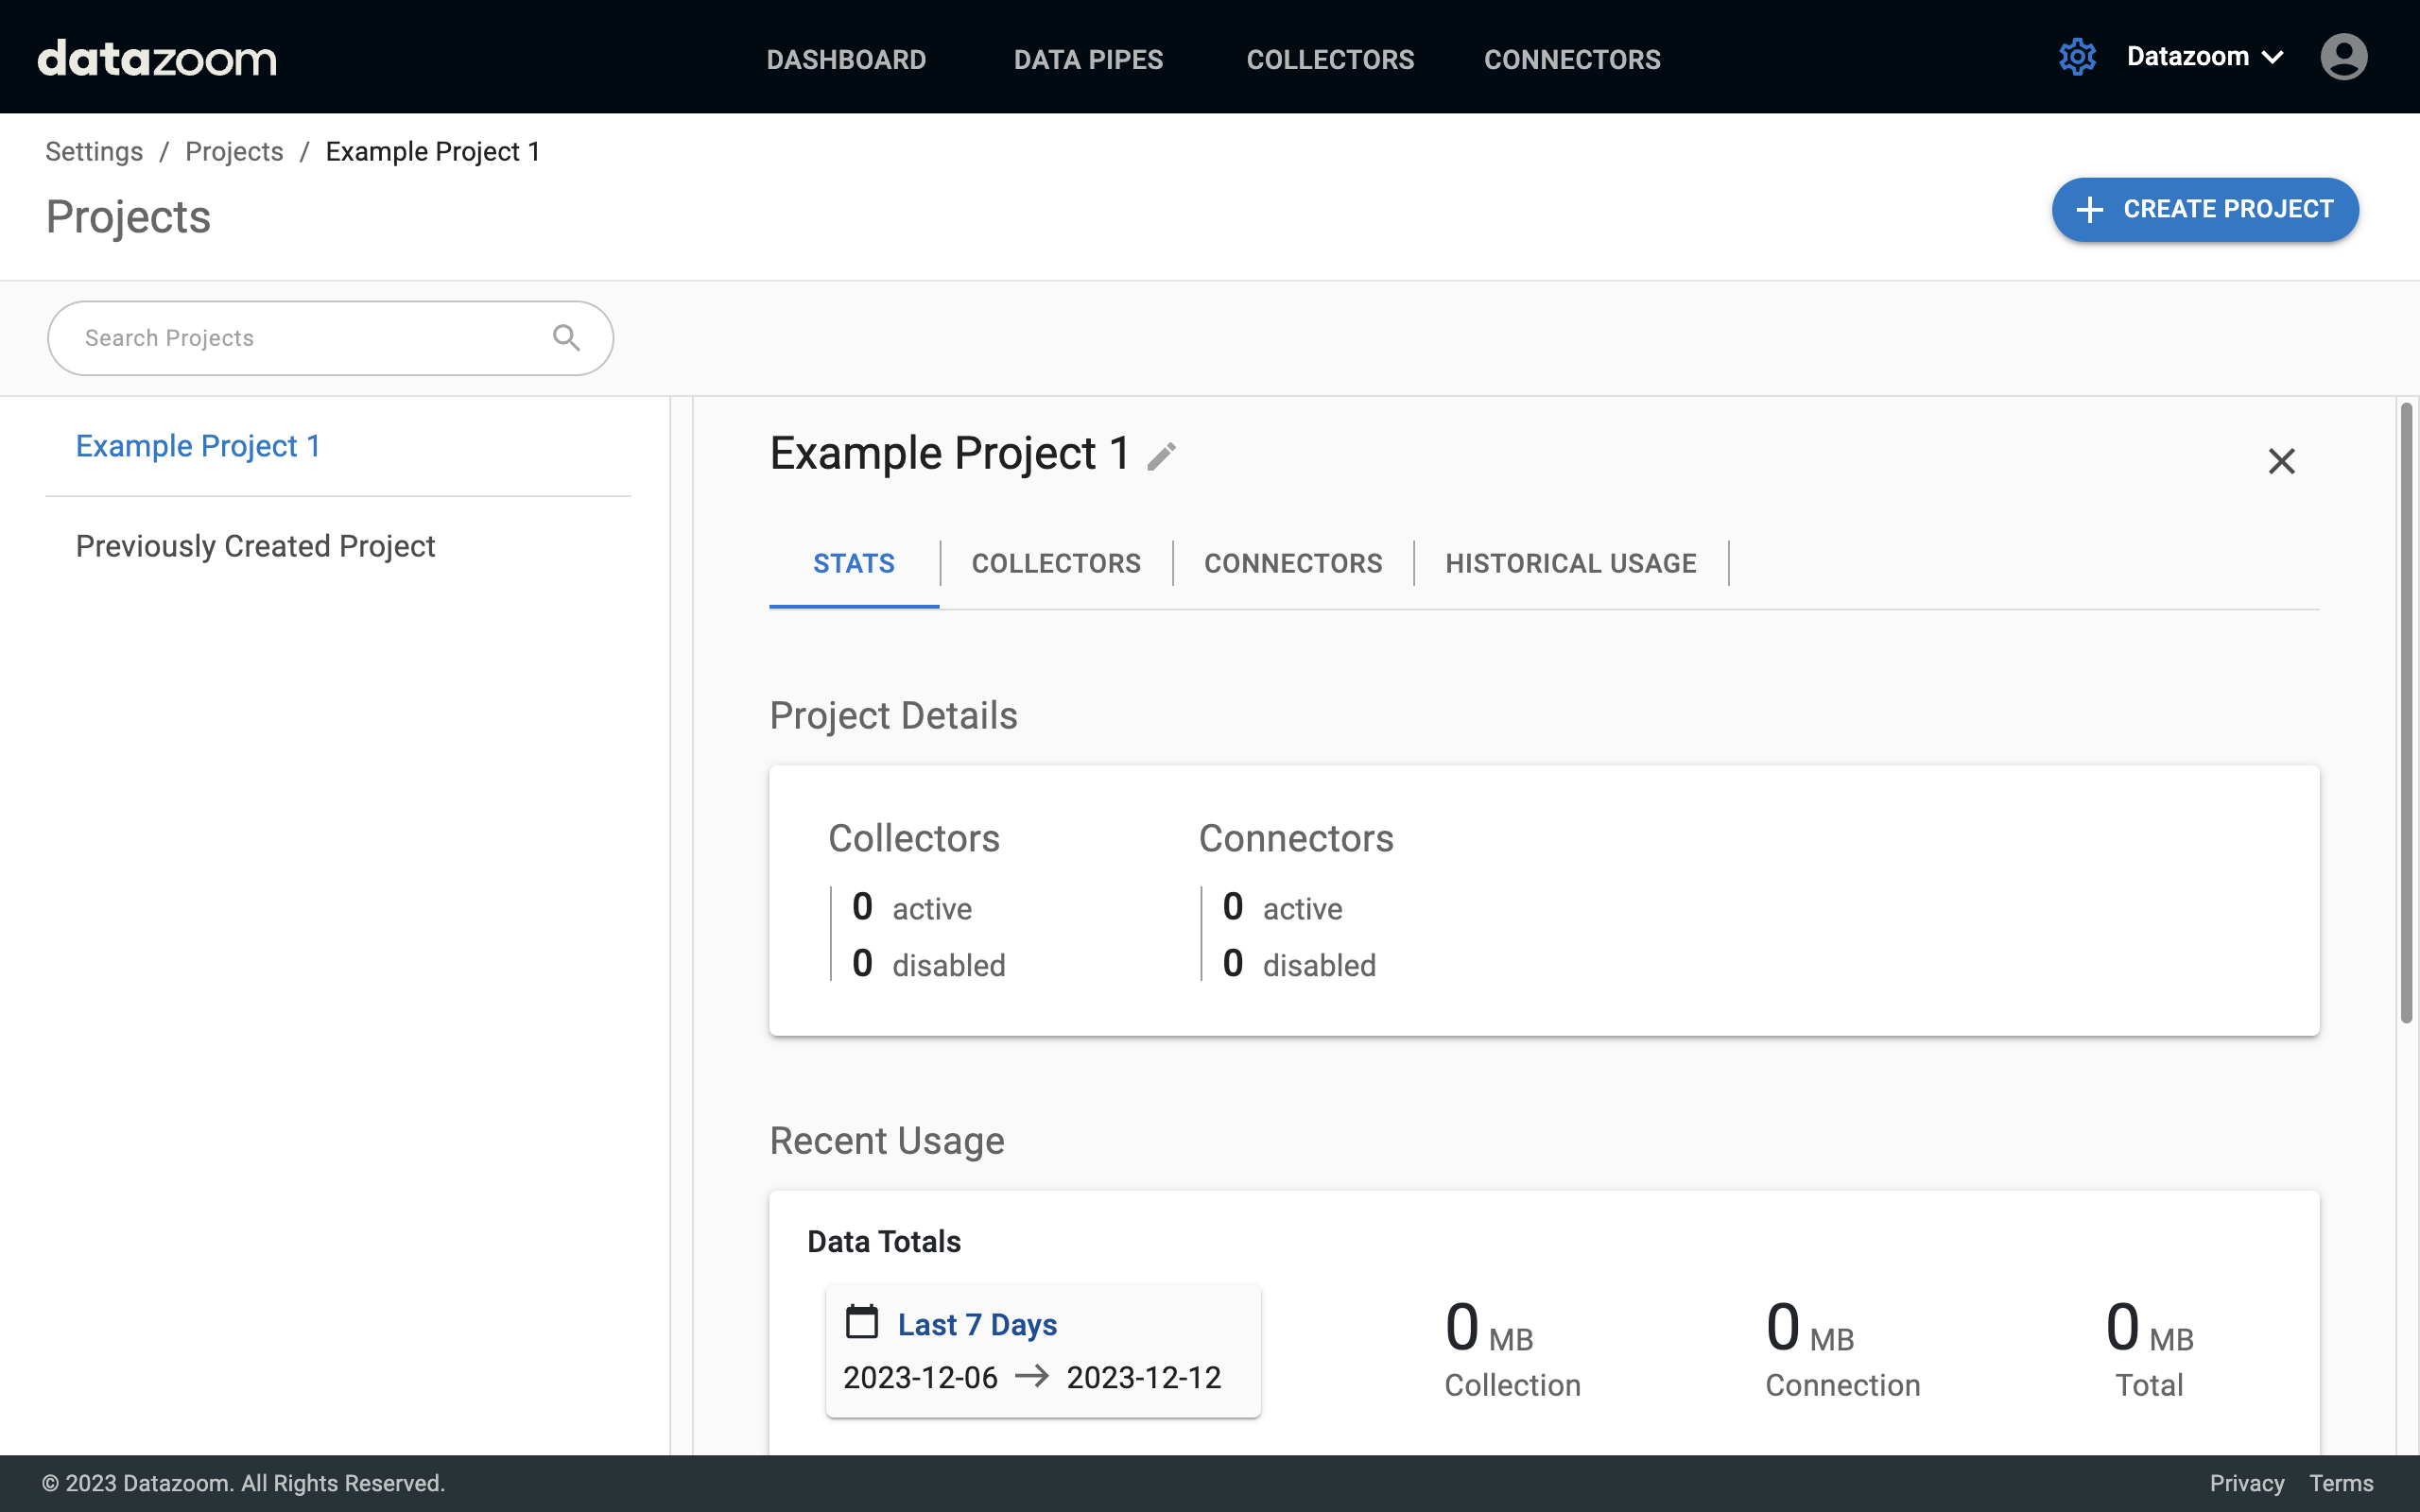Click the Create Project button
Image resolution: width=2420 pixels, height=1512 pixels.
tap(2205, 209)
